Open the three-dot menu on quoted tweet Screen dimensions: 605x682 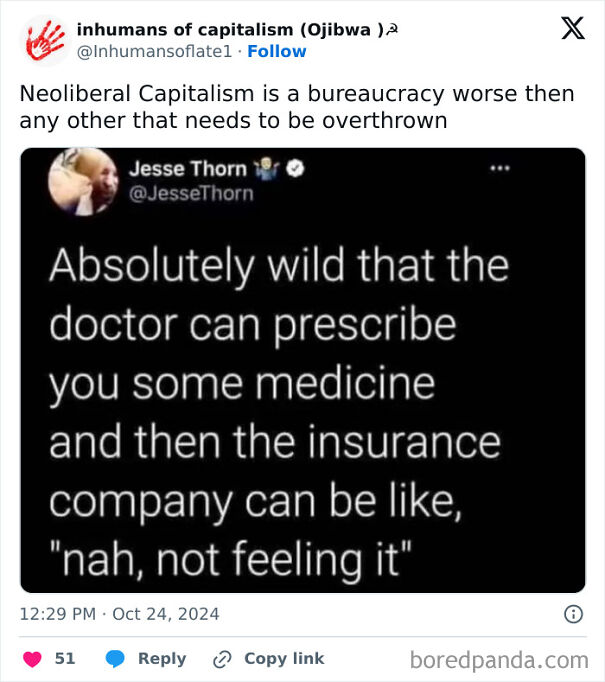[500, 168]
